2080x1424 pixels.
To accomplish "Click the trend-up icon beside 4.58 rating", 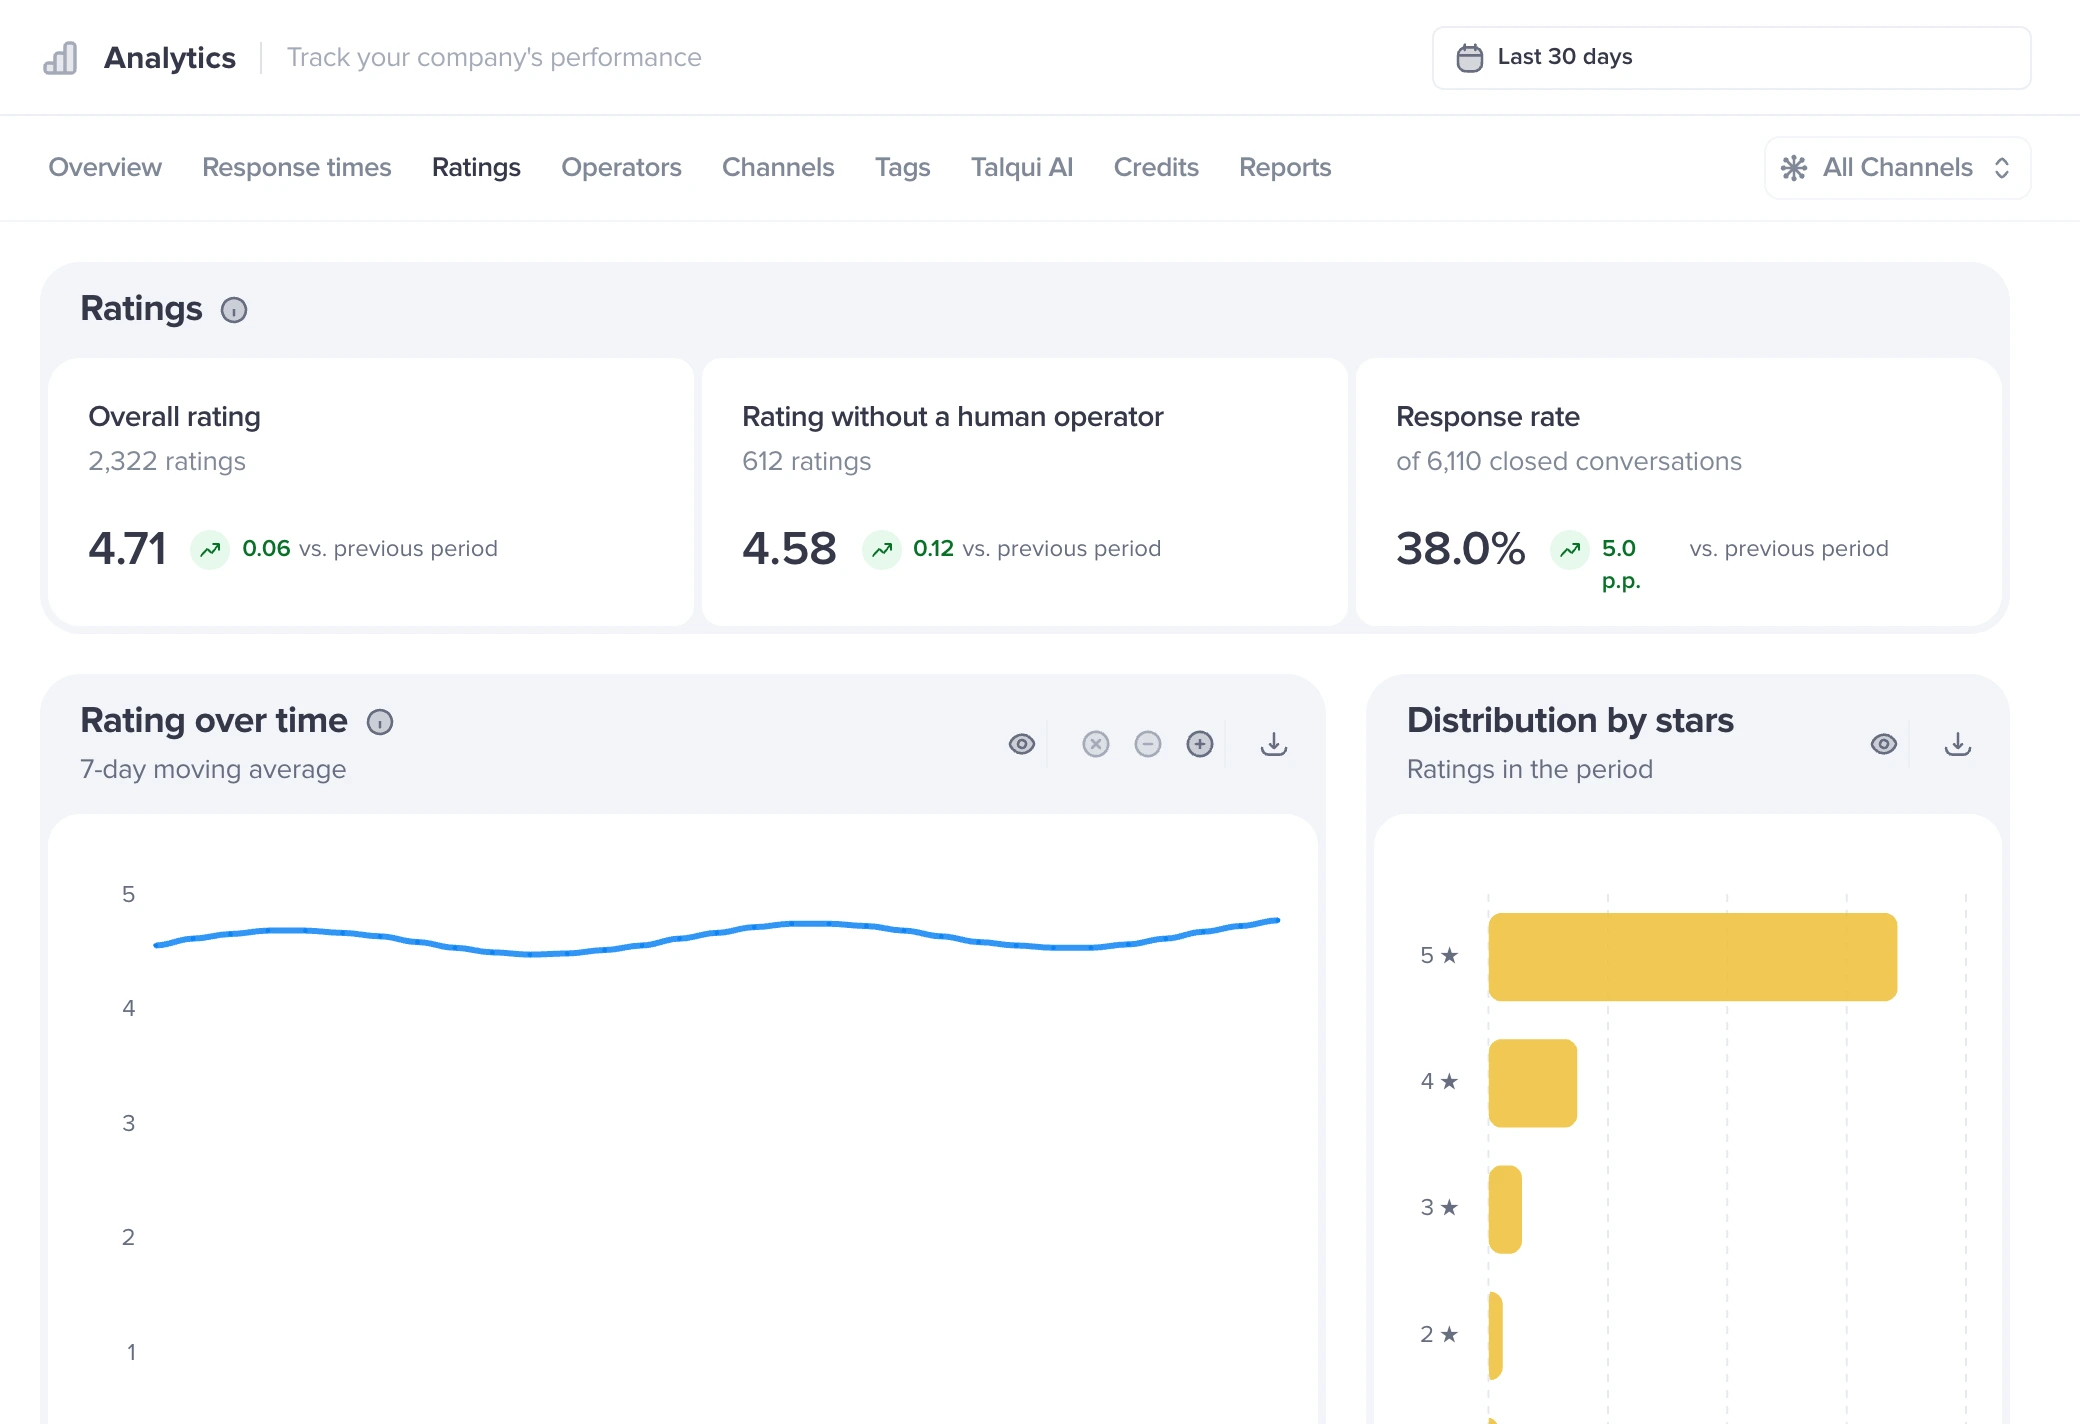I will click(882, 549).
